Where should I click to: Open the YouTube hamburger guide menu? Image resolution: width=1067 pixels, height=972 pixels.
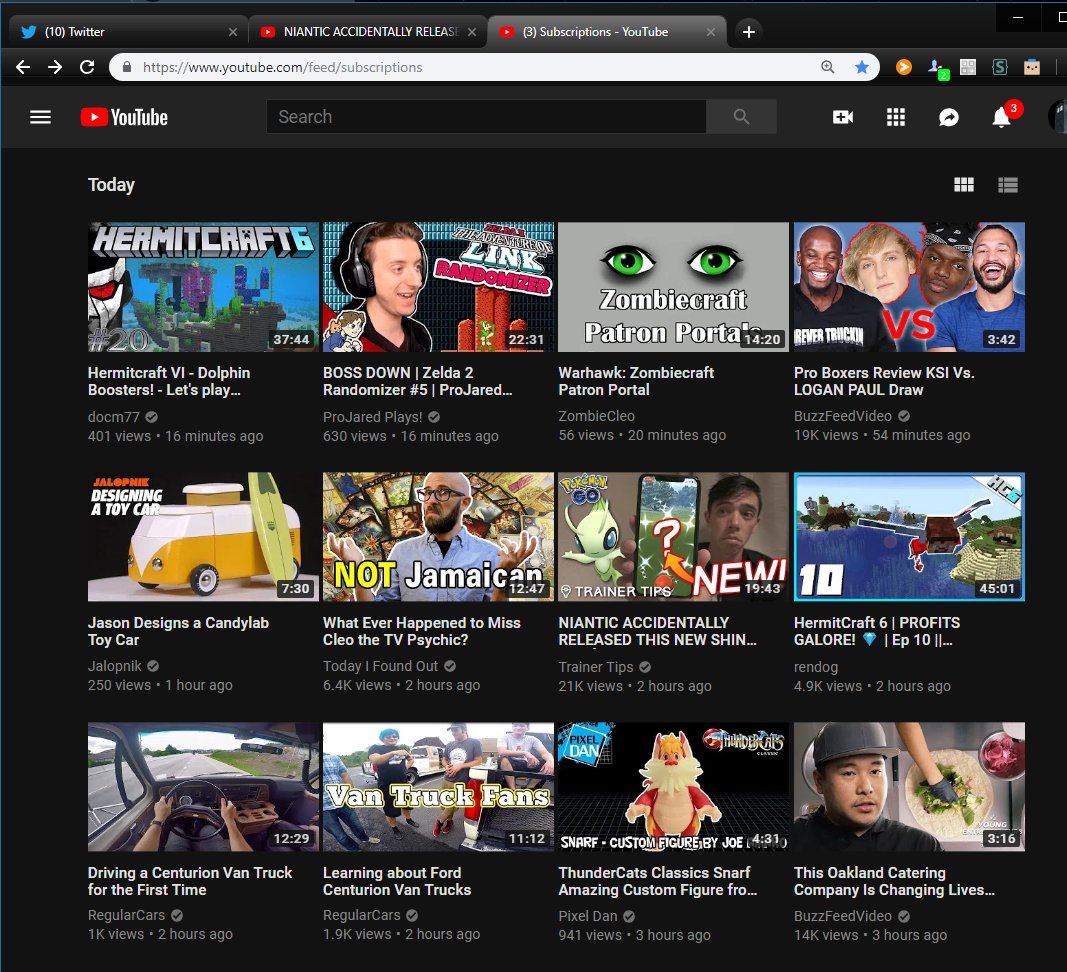[x=40, y=117]
